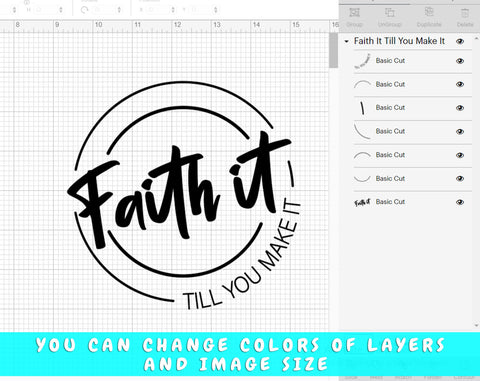Hide the Faith It Till You Make It group
Screen dimensions: 480x381
coord(460,41)
